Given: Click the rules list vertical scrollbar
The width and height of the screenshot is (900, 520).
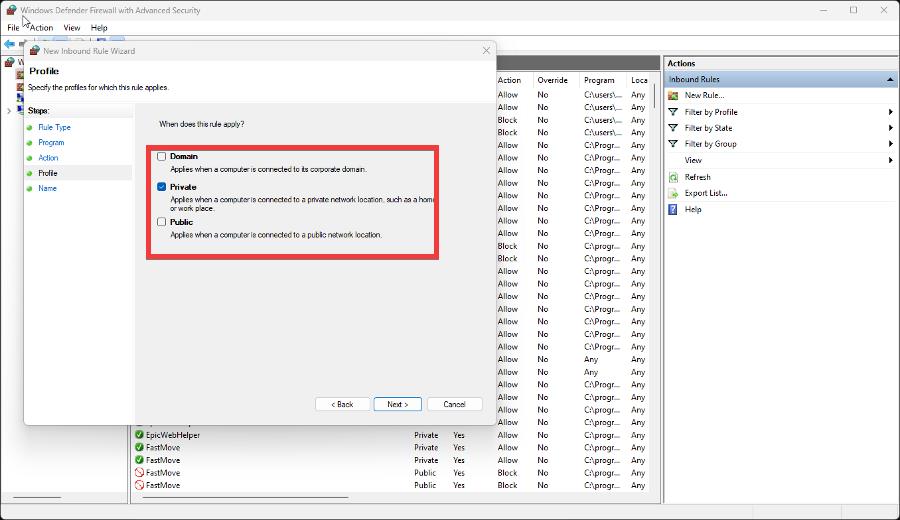Looking at the screenshot, I should pyautogui.click(x=654, y=96).
